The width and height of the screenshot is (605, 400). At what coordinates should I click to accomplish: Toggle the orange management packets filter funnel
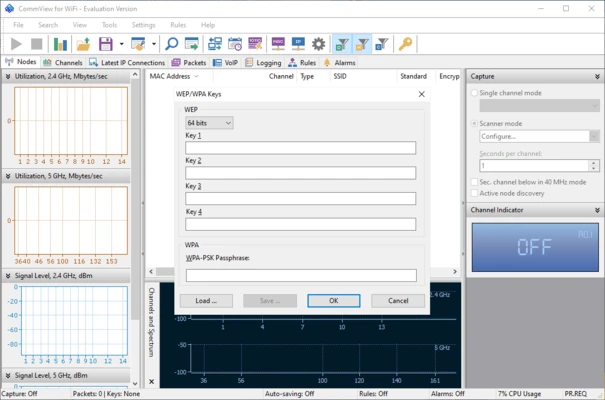pos(362,44)
